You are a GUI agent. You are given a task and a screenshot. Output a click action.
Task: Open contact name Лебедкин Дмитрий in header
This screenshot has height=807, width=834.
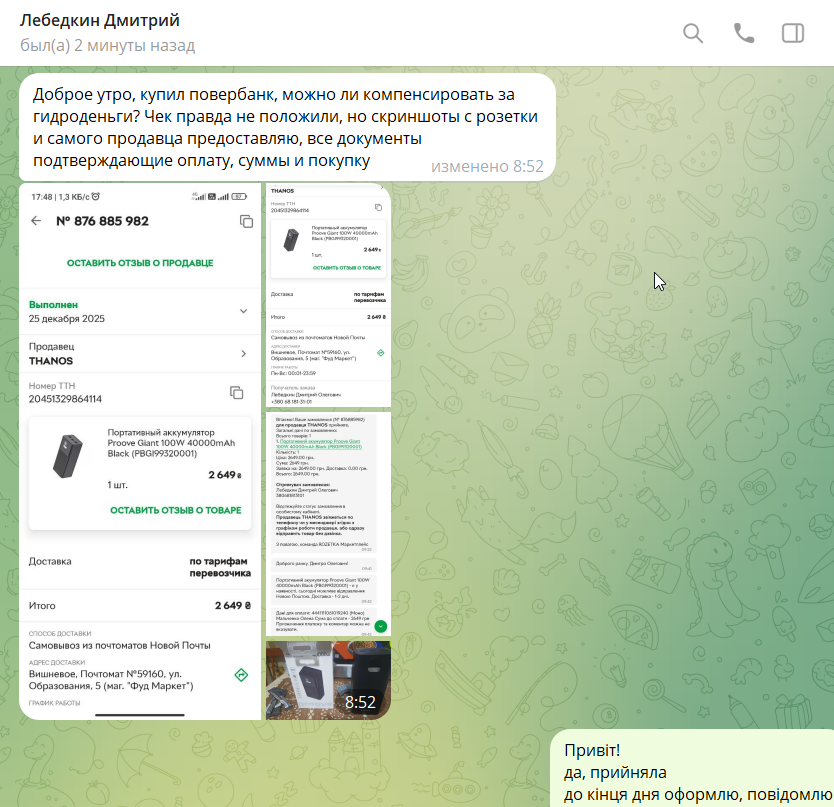[x=99, y=20]
